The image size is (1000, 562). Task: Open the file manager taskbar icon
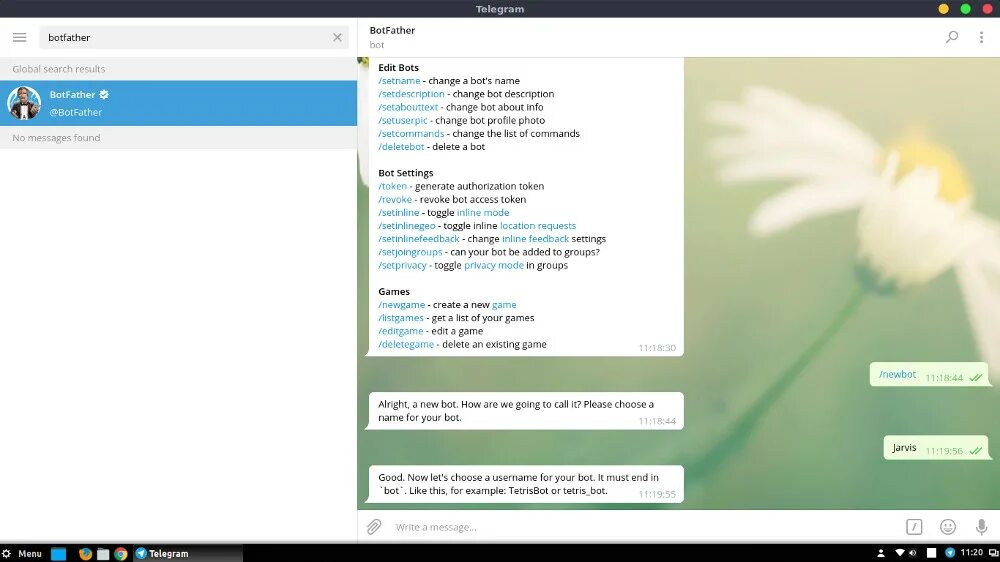point(103,554)
